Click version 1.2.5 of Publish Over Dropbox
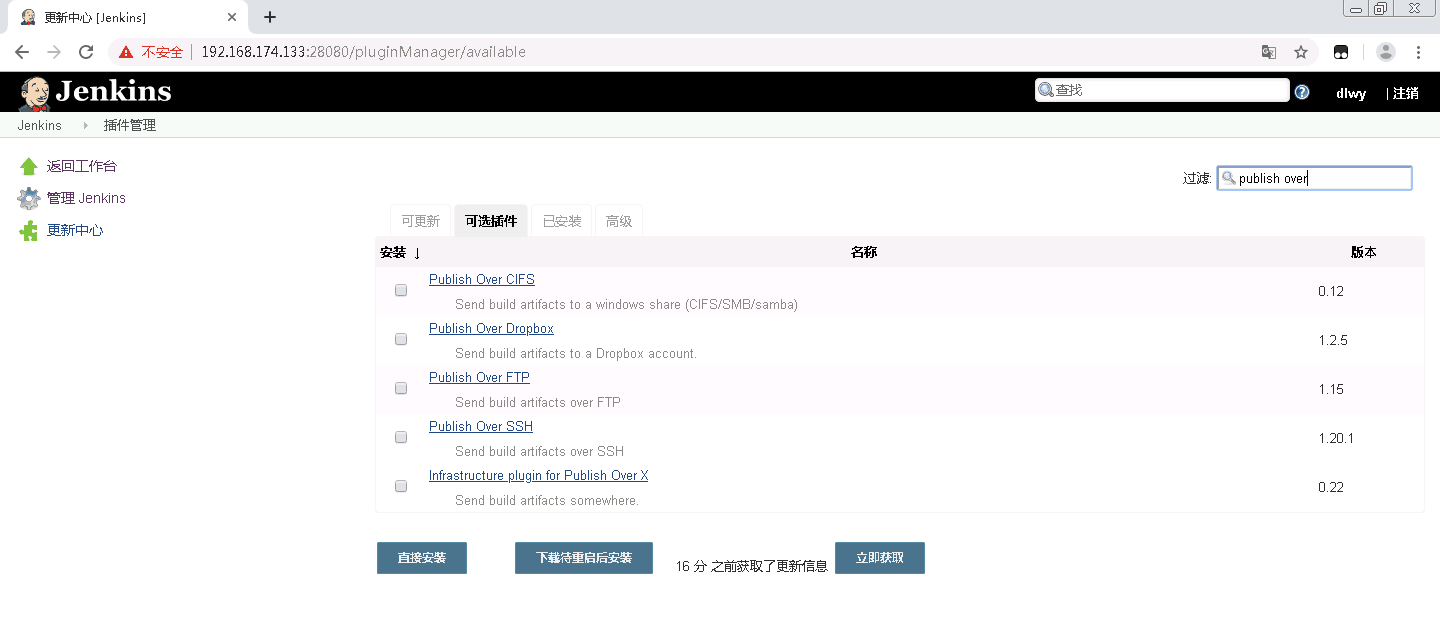Viewport: 1440px width, 639px height. coord(1333,340)
